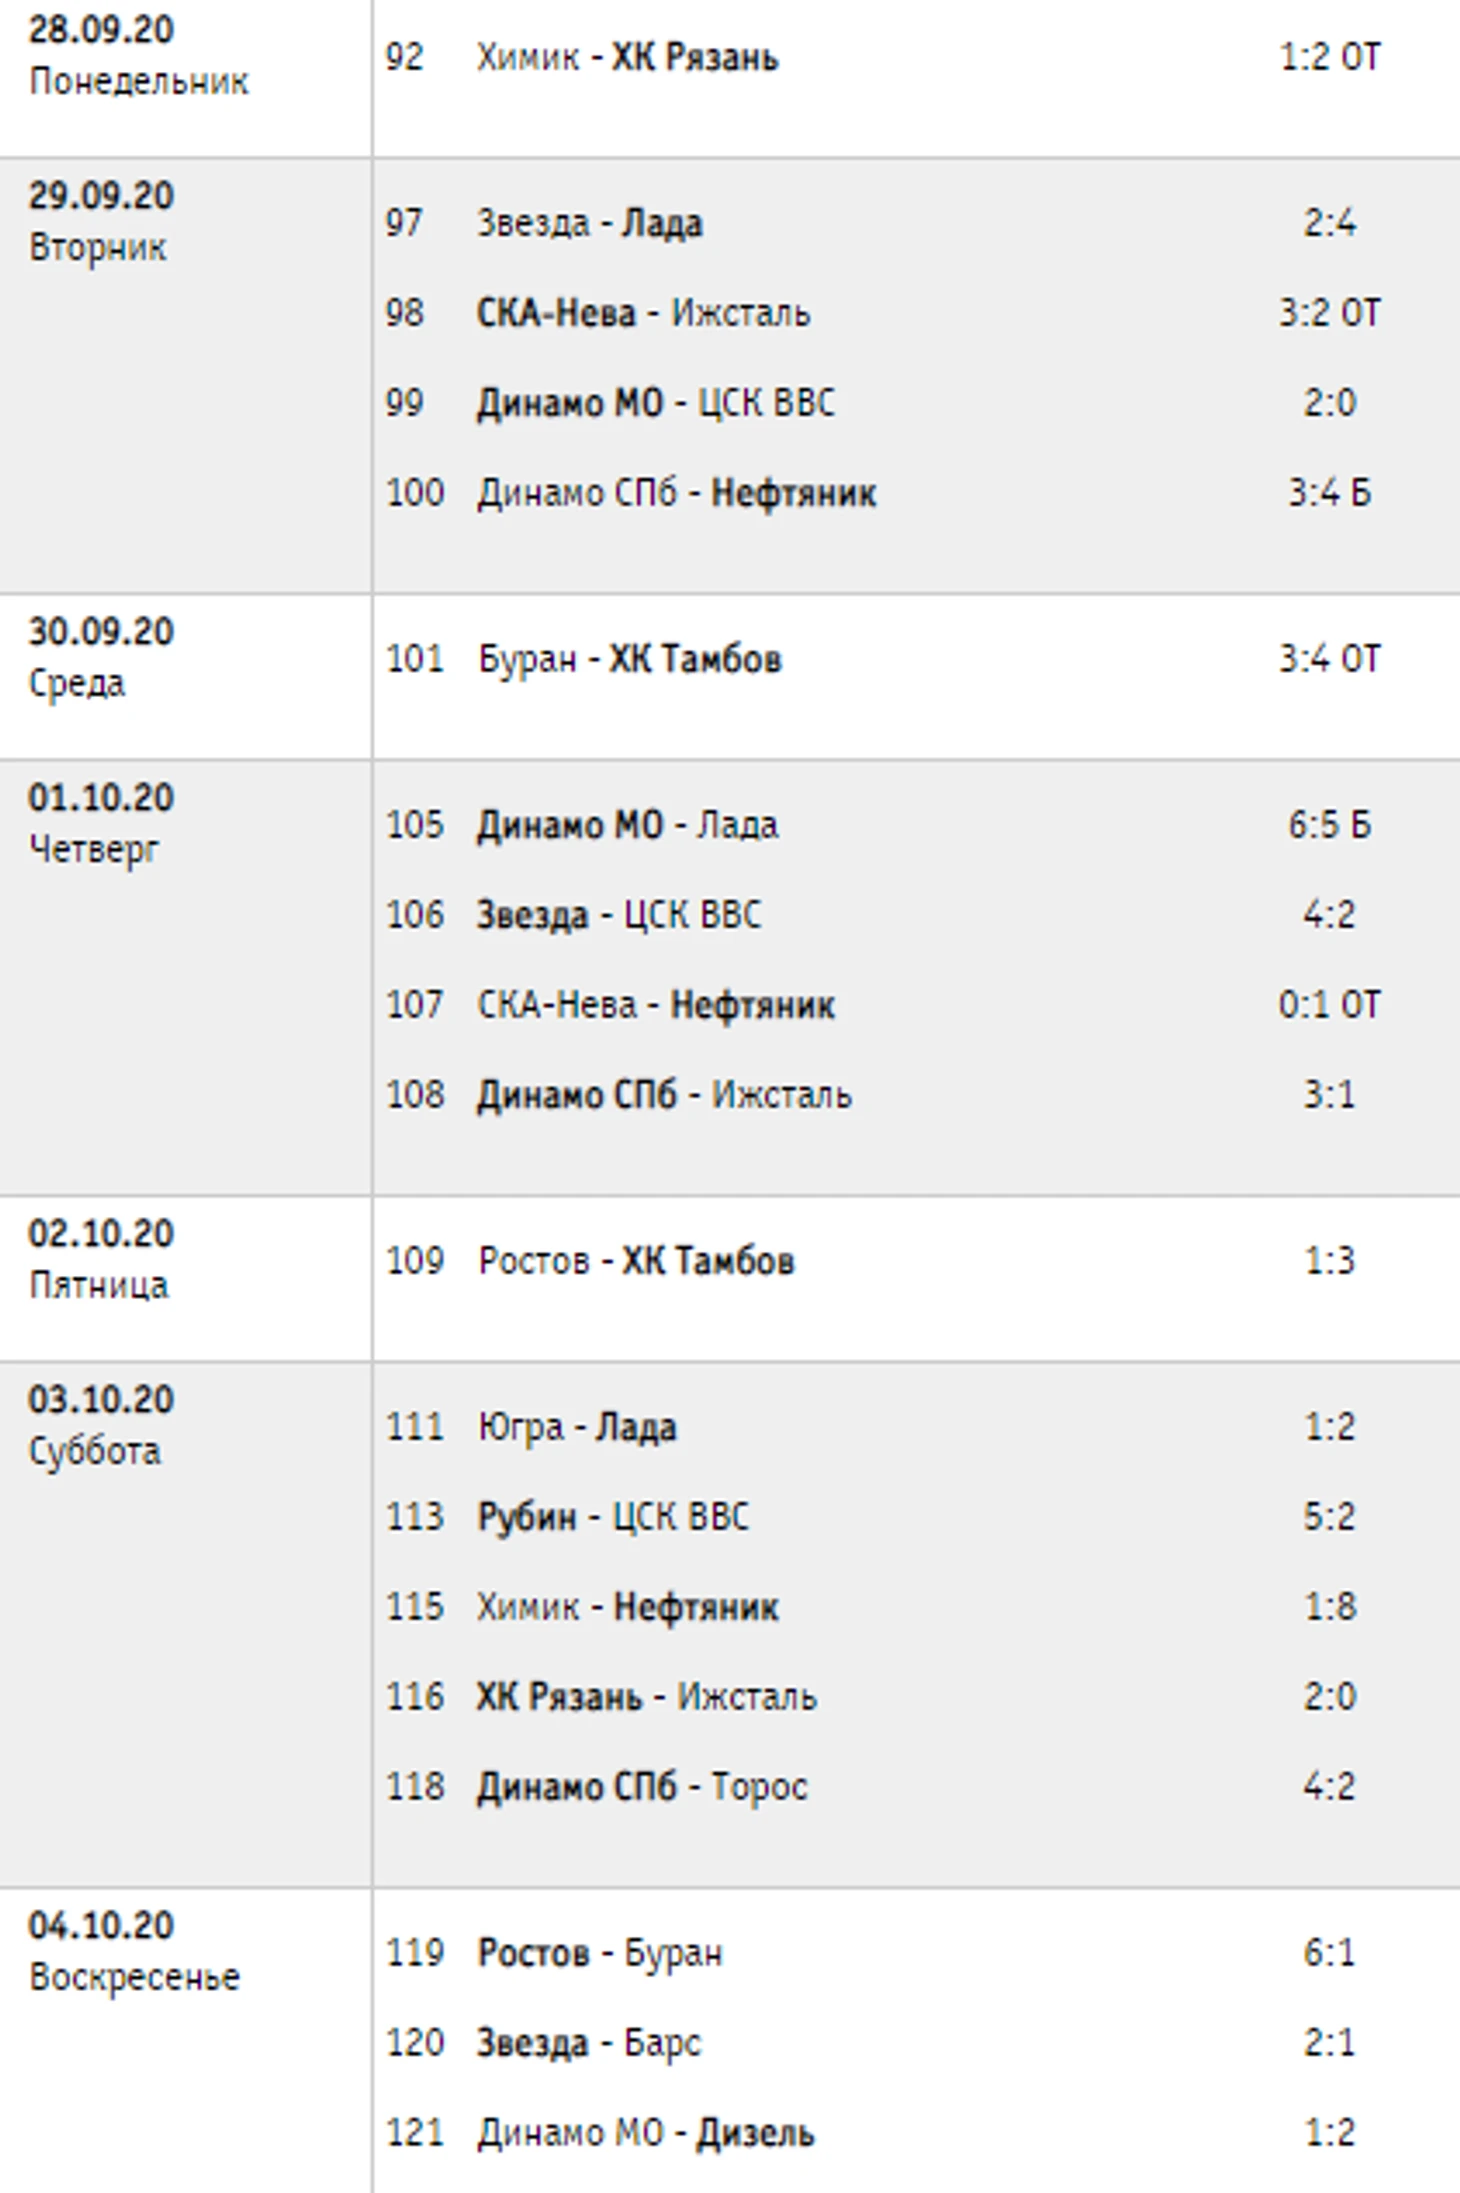Open the Ростов - Буран match link
This screenshot has height=2193, width=1460.
(x=600, y=1953)
